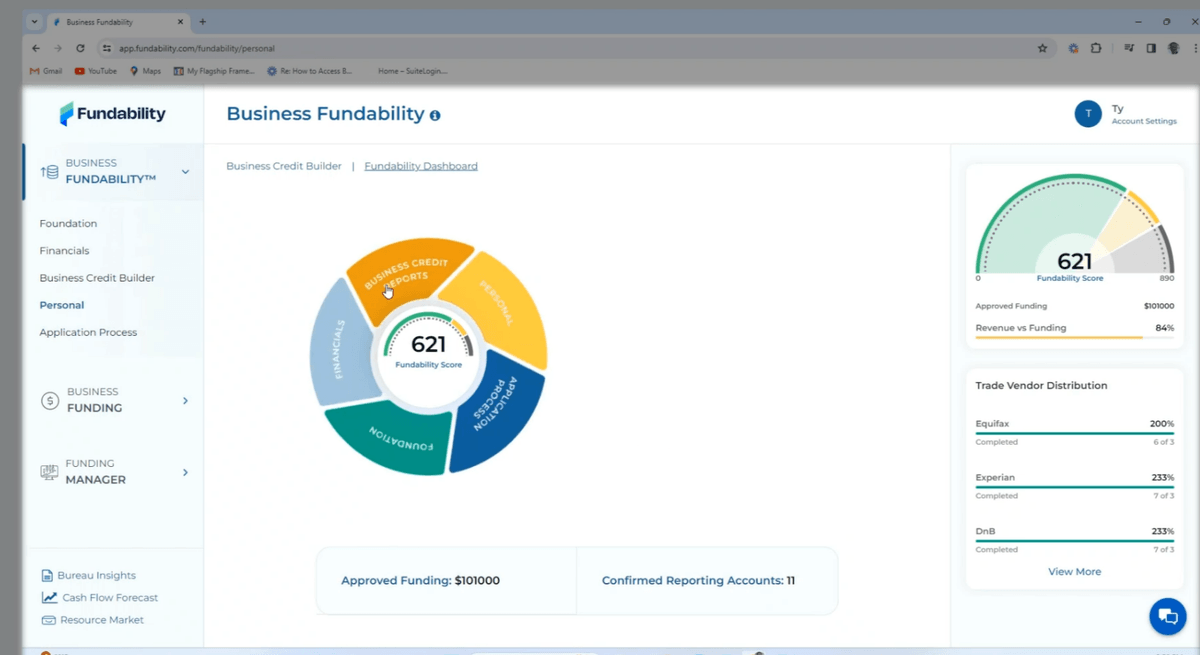The width and height of the screenshot is (1200, 655).
Task: Open Home – SuiteLogin bookmark
Action: point(412,71)
